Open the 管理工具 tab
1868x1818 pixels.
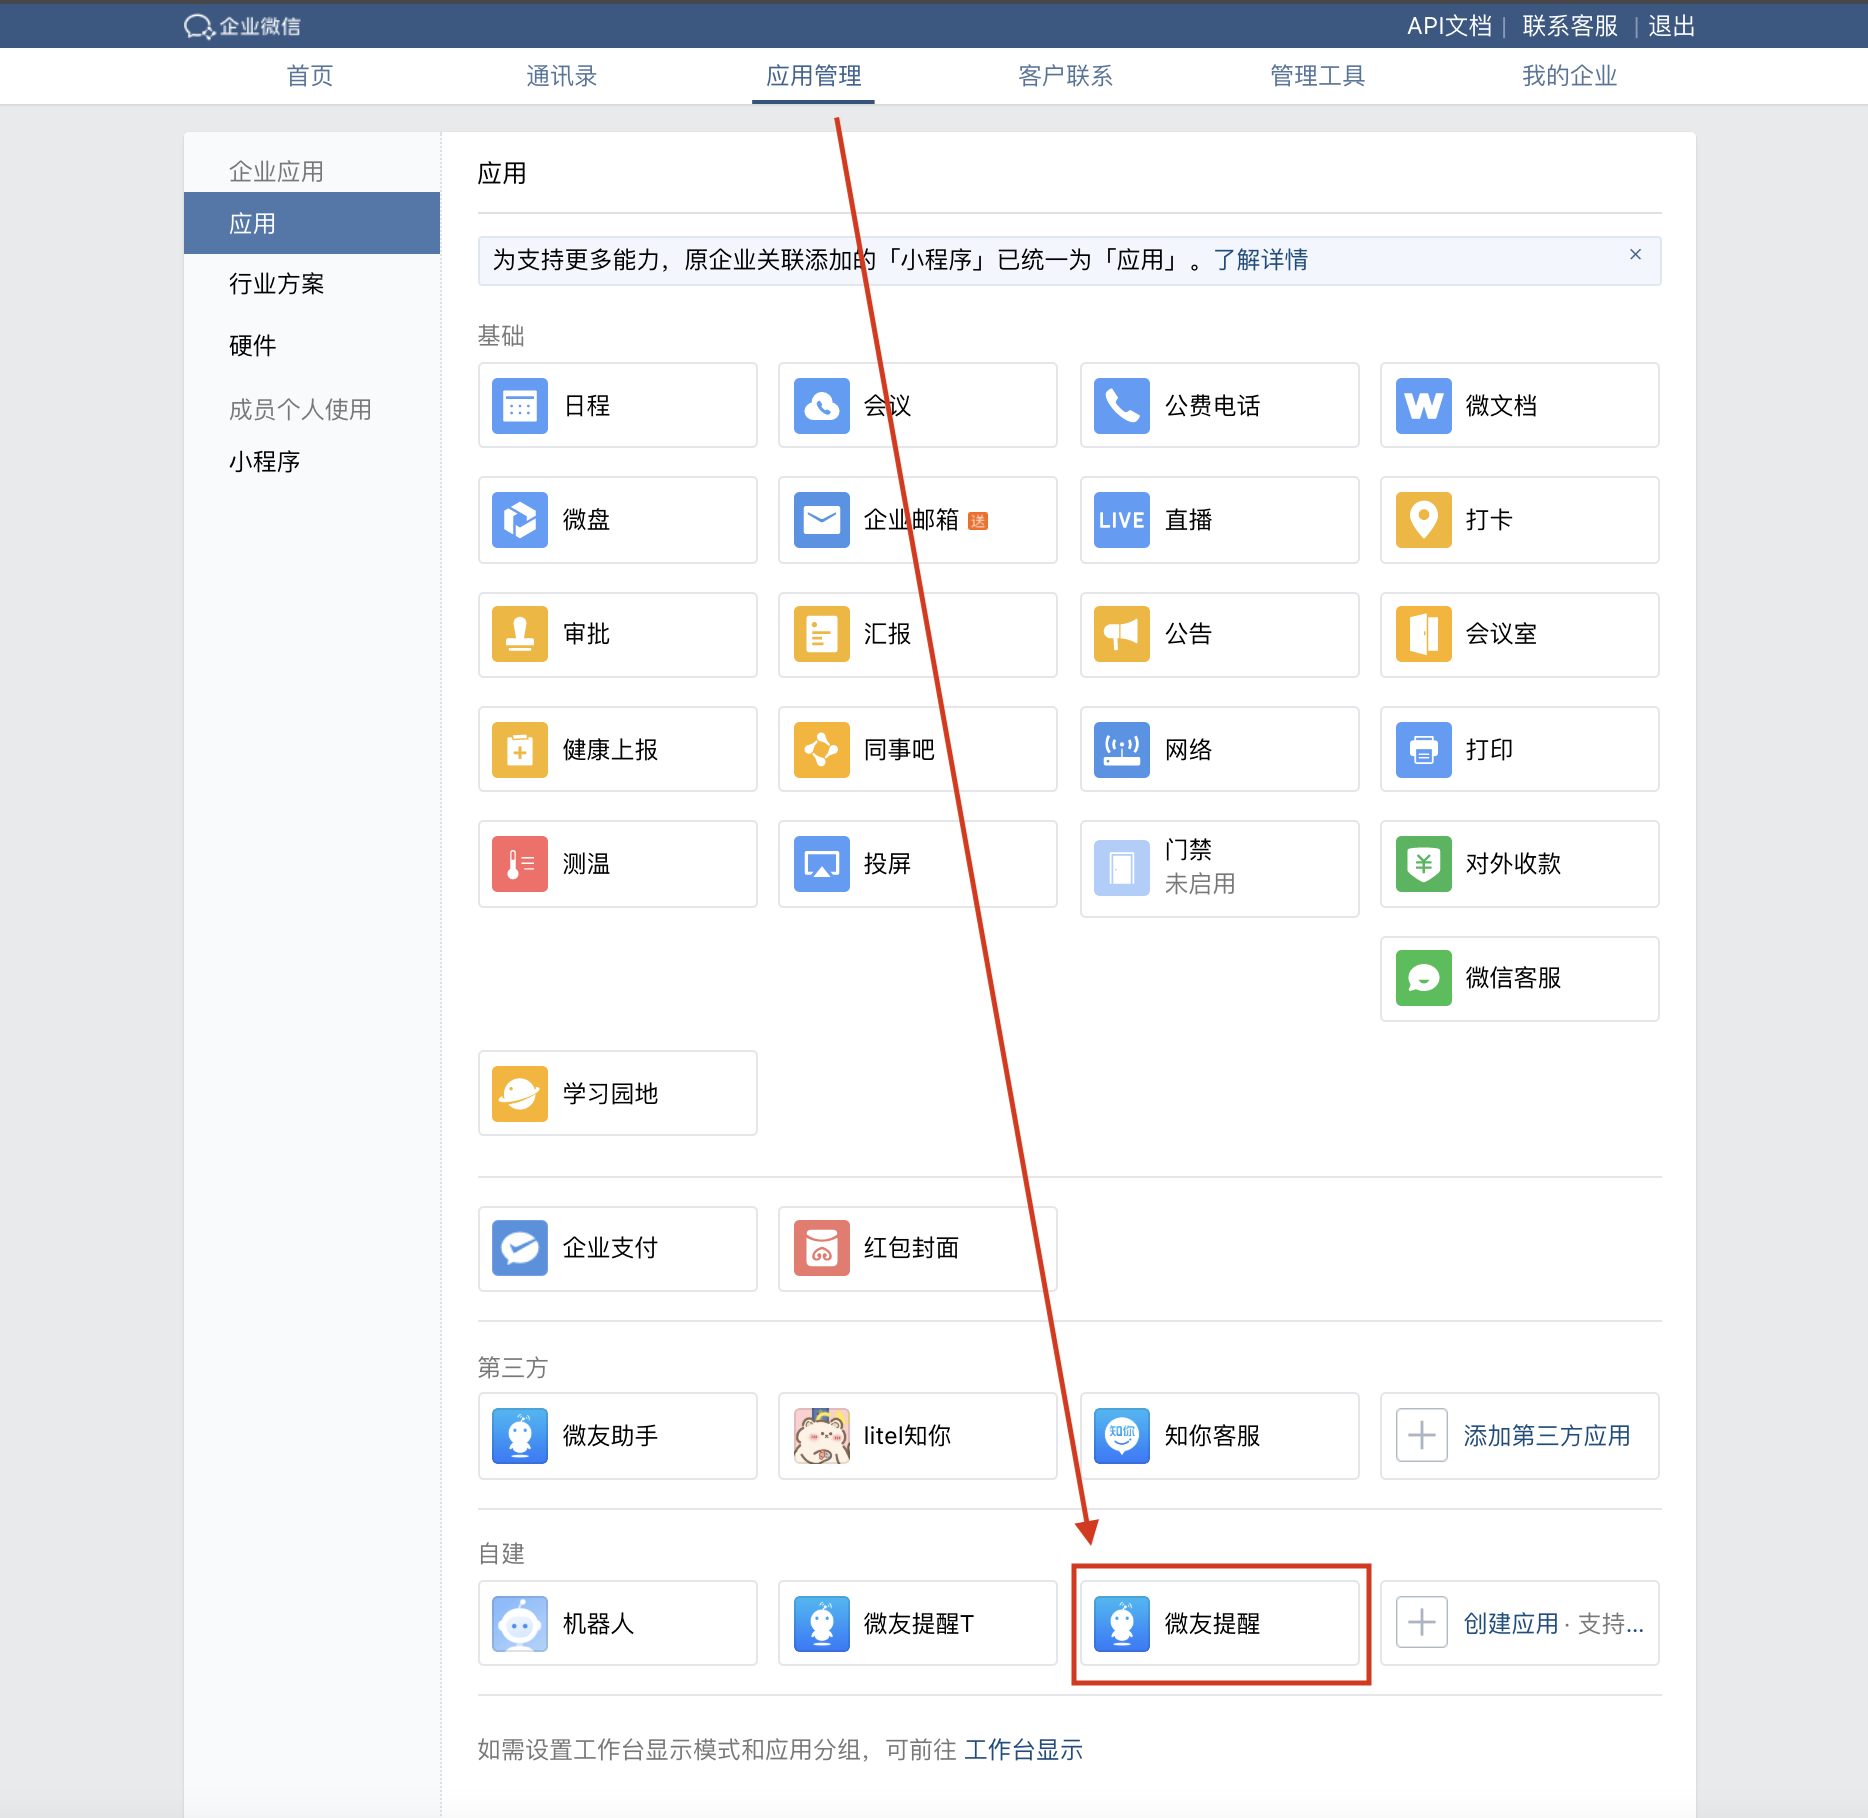(1318, 76)
